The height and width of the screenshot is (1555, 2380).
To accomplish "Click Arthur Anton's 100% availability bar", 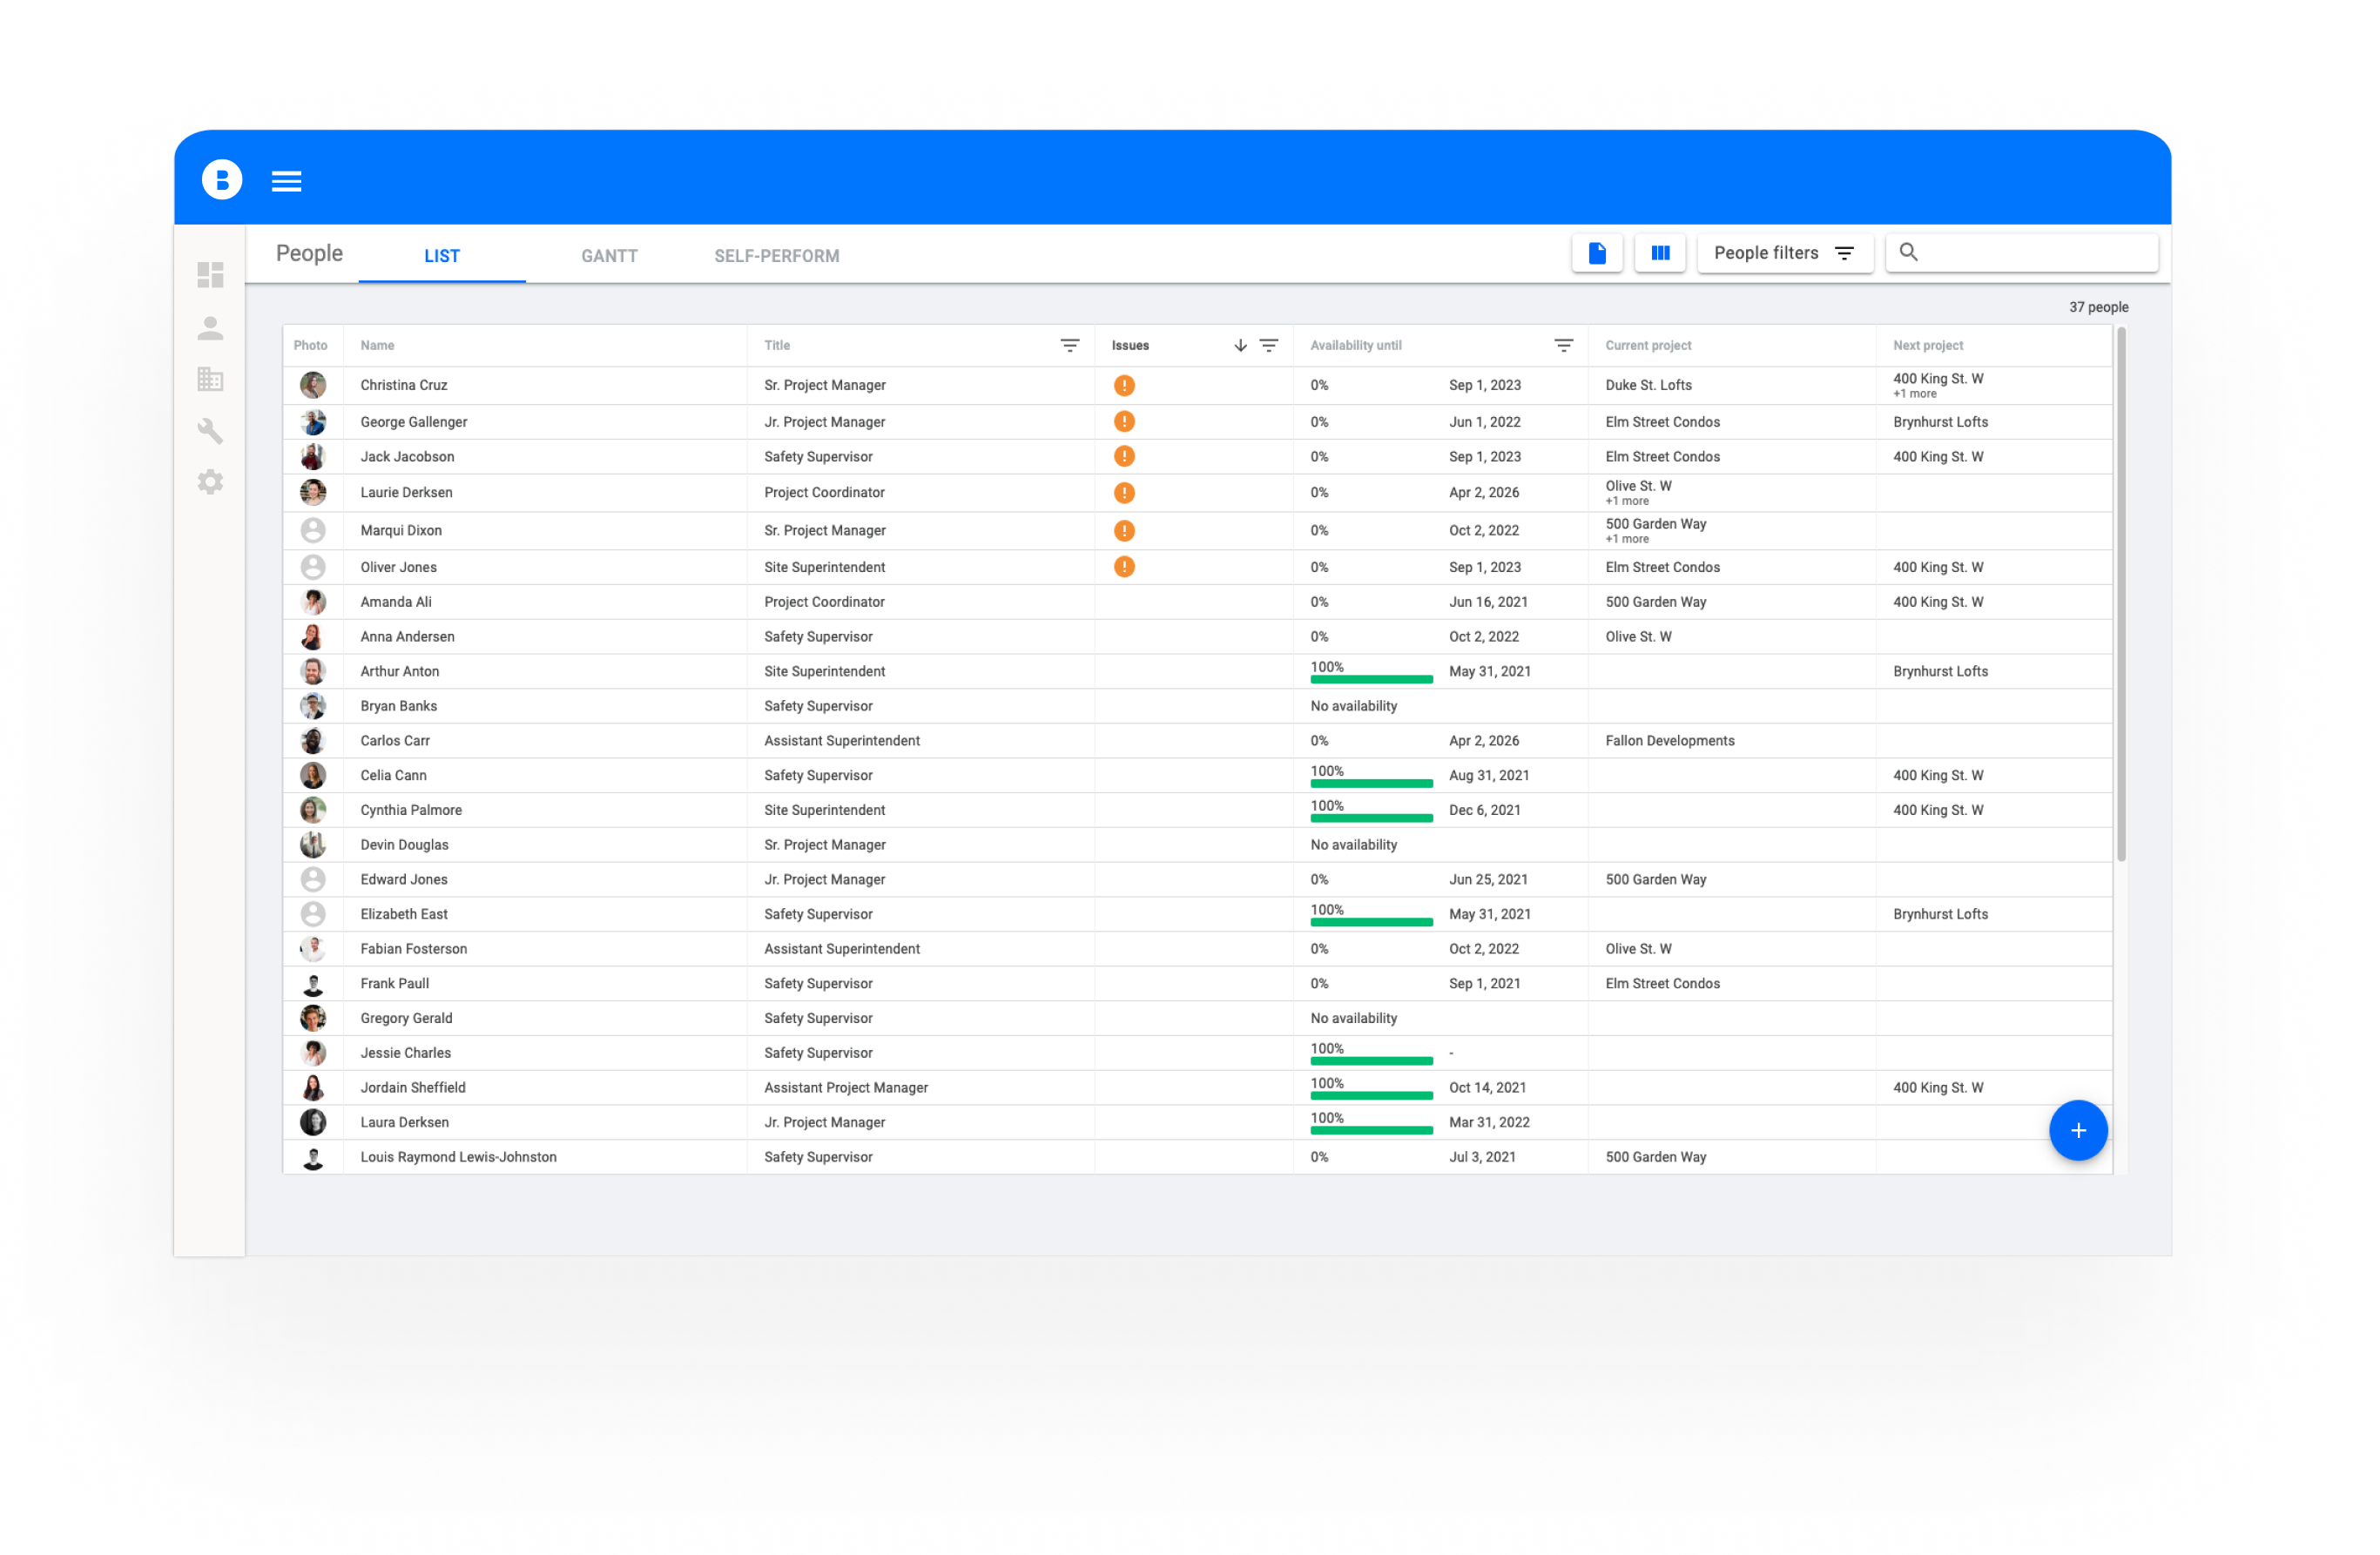I will (x=1371, y=679).
